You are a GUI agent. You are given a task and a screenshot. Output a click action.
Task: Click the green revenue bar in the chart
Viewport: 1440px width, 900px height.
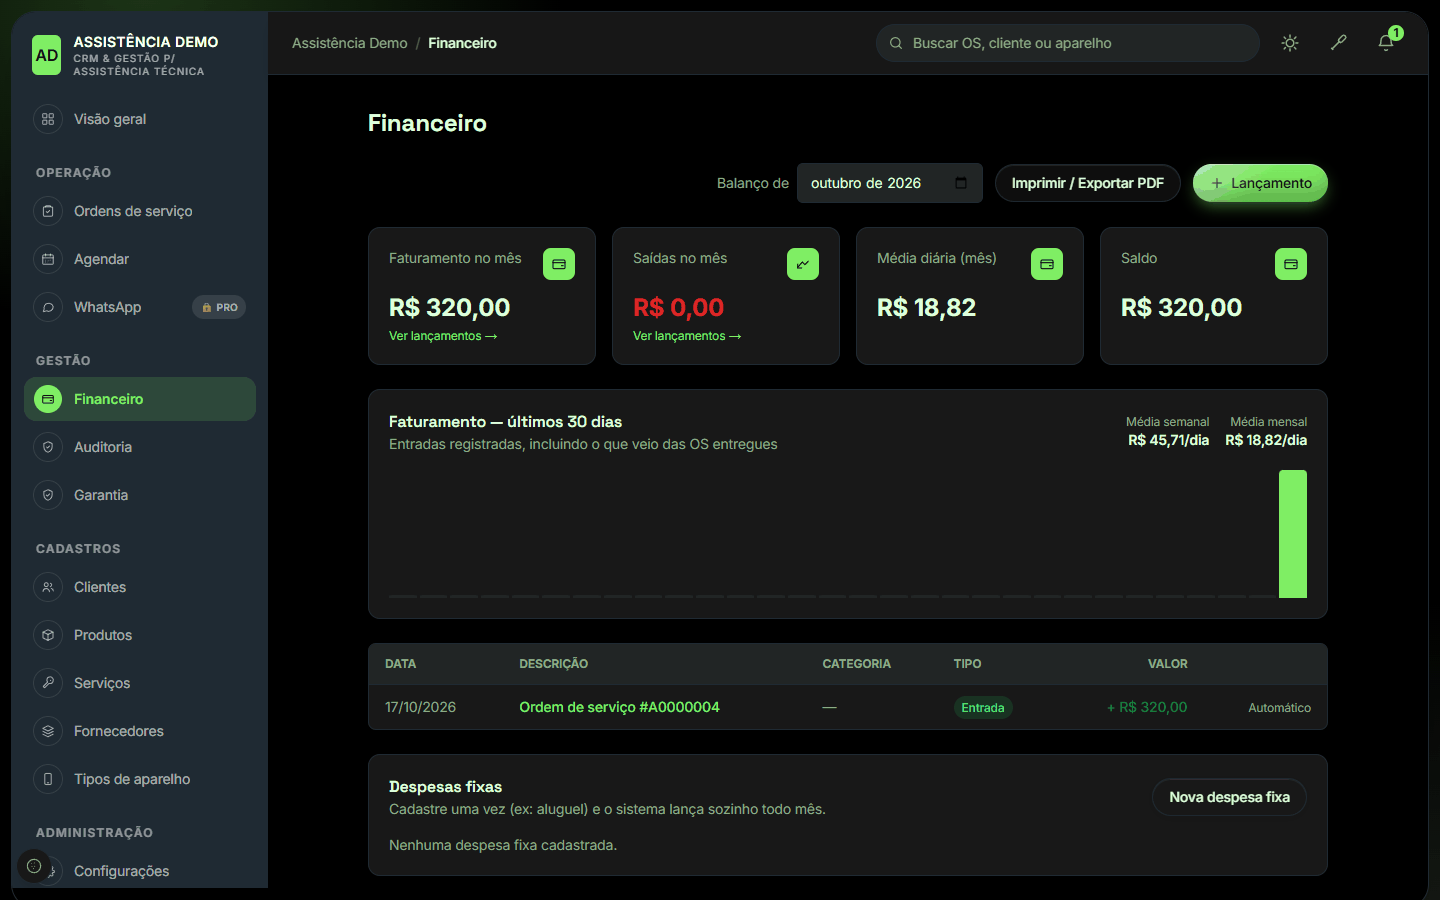click(1293, 534)
